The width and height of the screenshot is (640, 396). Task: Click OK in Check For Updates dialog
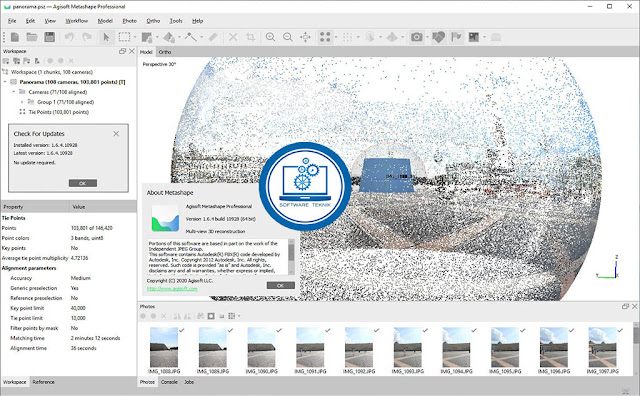pos(83,183)
